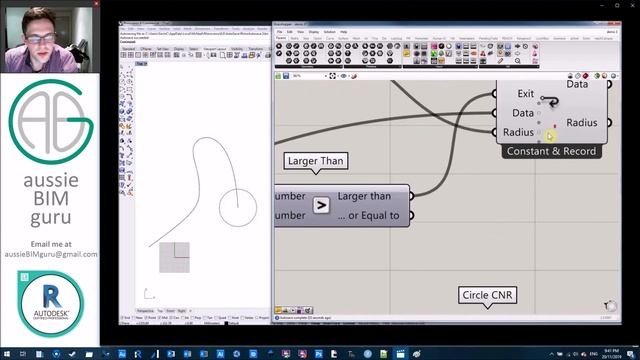Click zoom extents icon in Grasshopper canvas toolbar
This screenshot has width=640, height=360.
click(x=333, y=76)
